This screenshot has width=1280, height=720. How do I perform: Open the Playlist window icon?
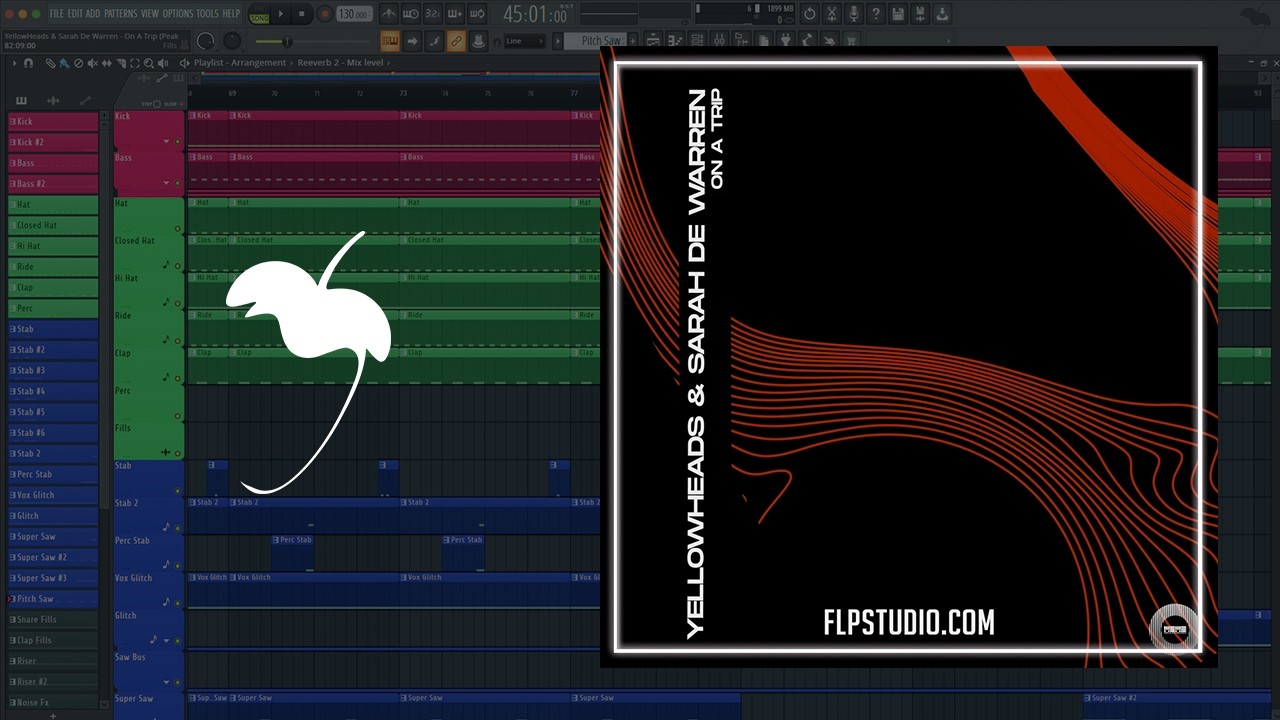point(653,40)
